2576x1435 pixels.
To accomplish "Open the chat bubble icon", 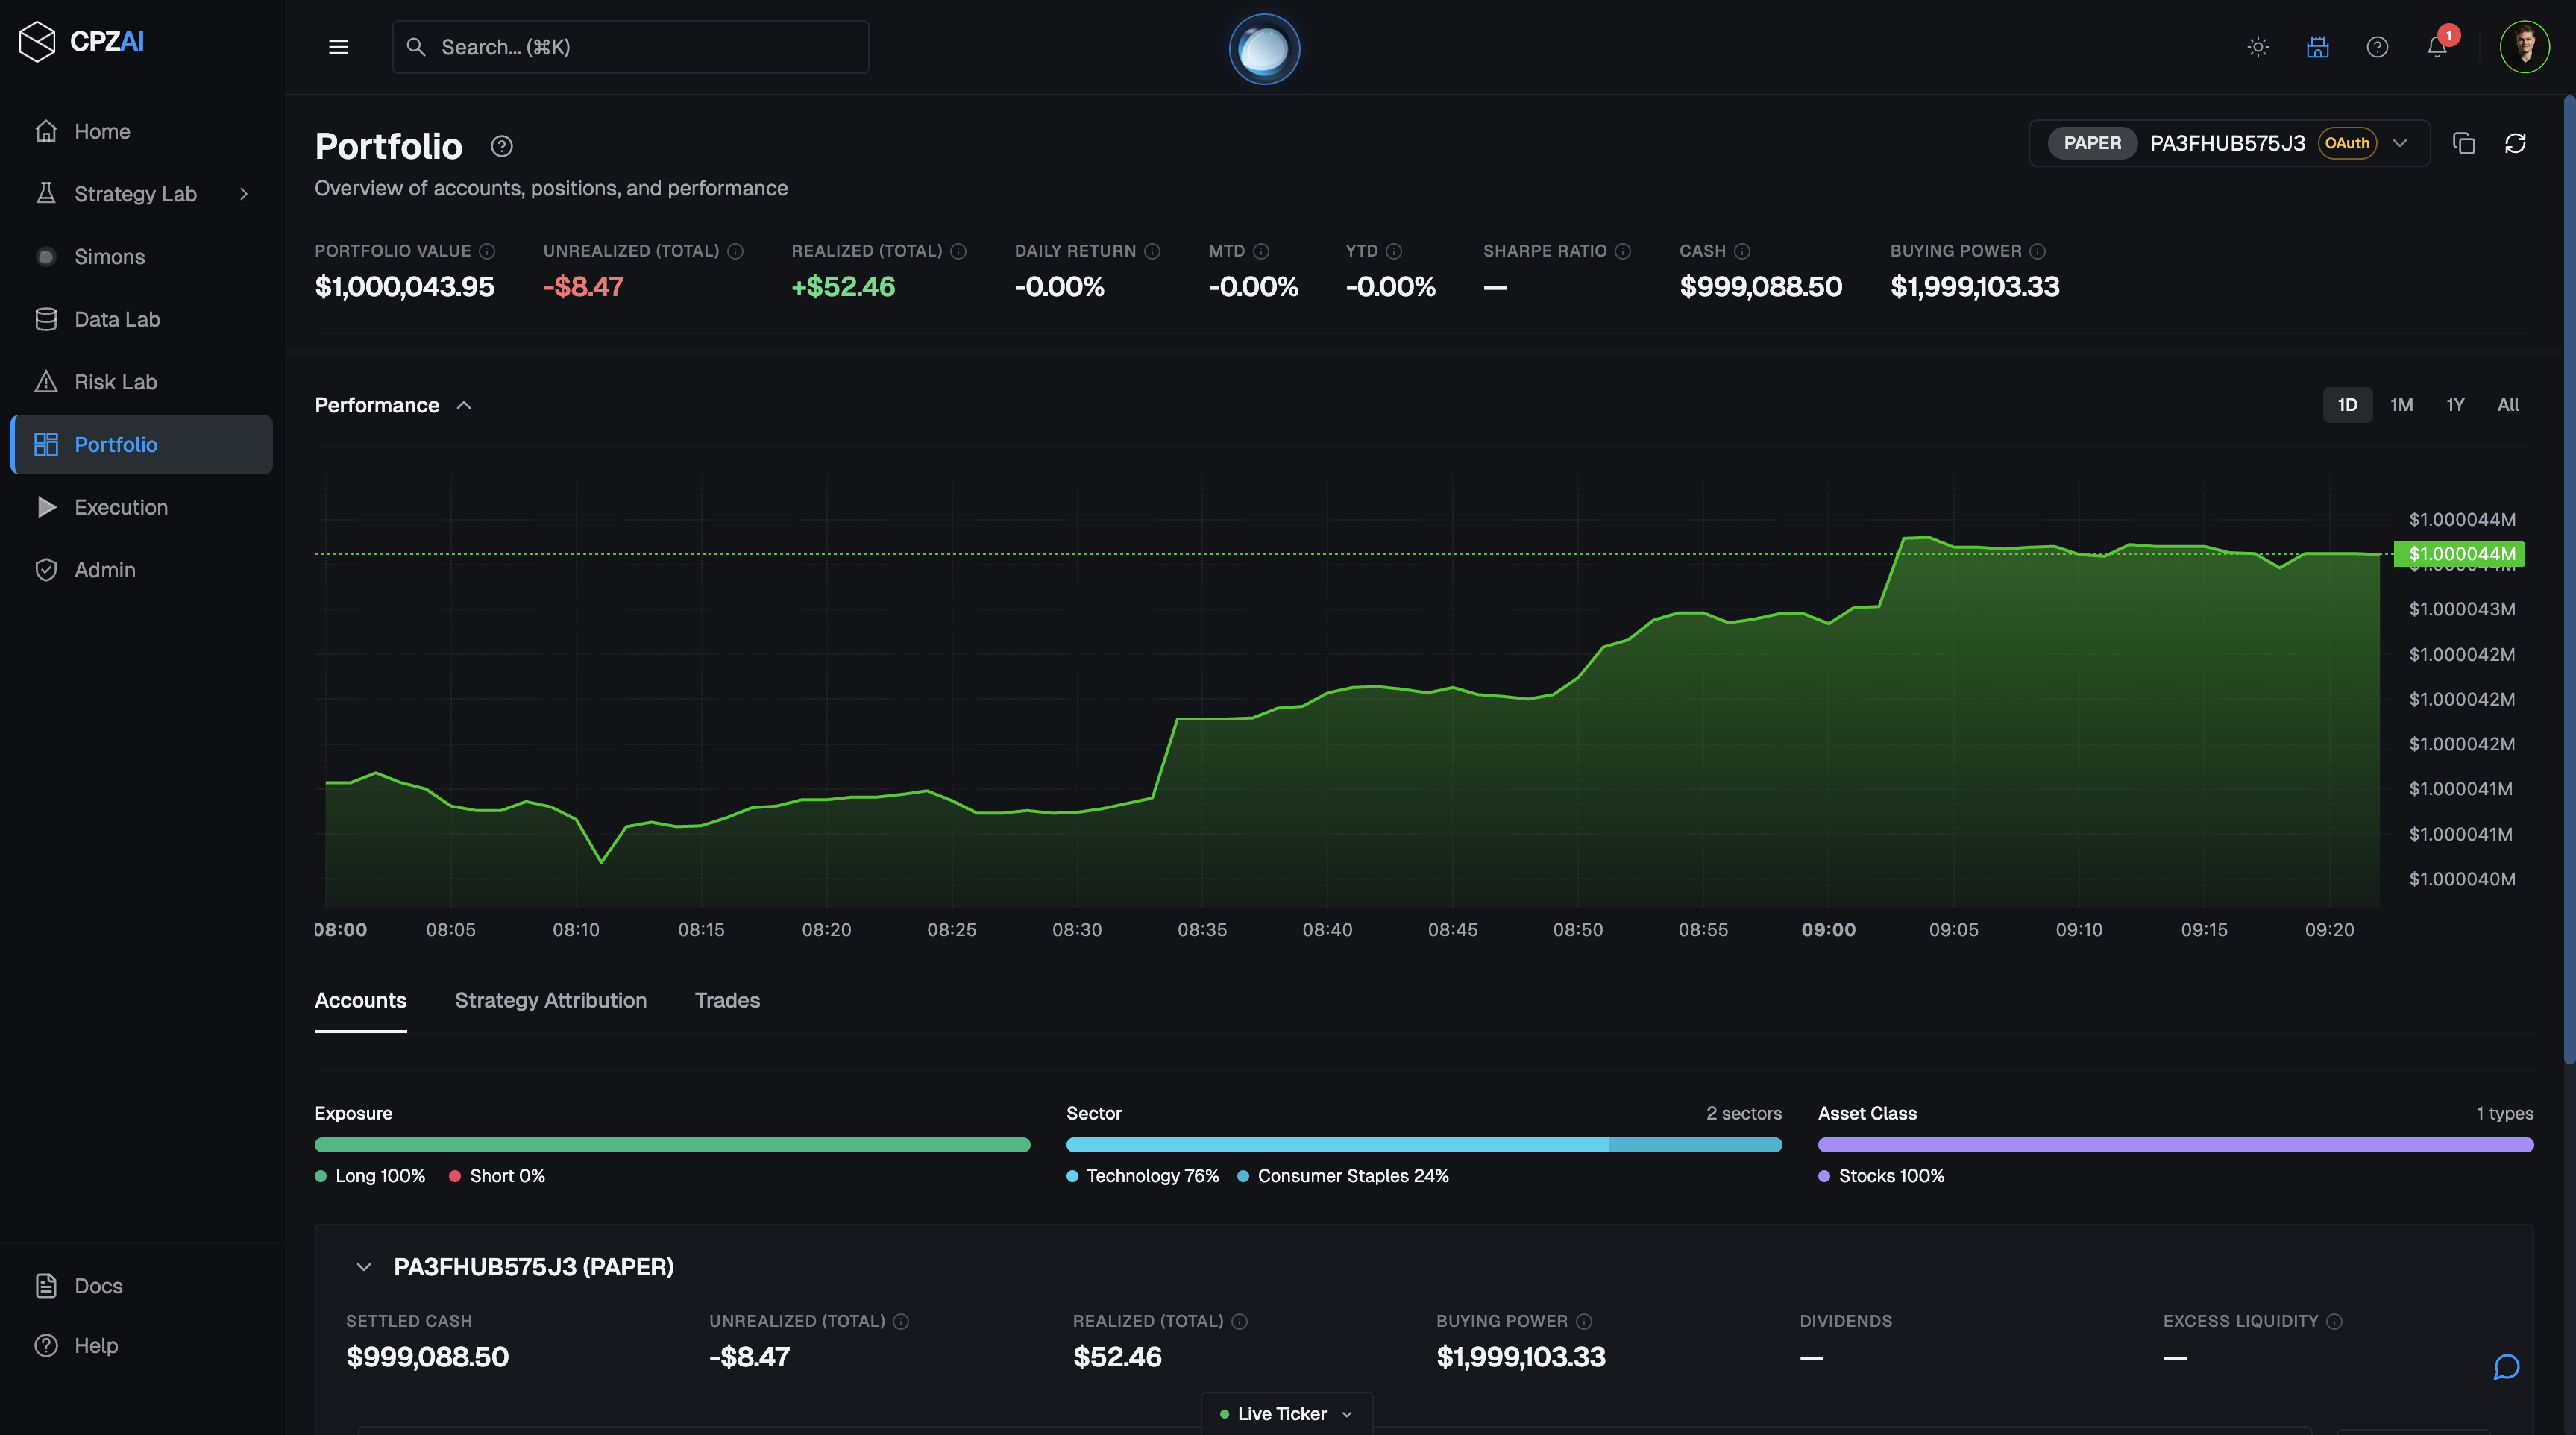I will 2506,1367.
